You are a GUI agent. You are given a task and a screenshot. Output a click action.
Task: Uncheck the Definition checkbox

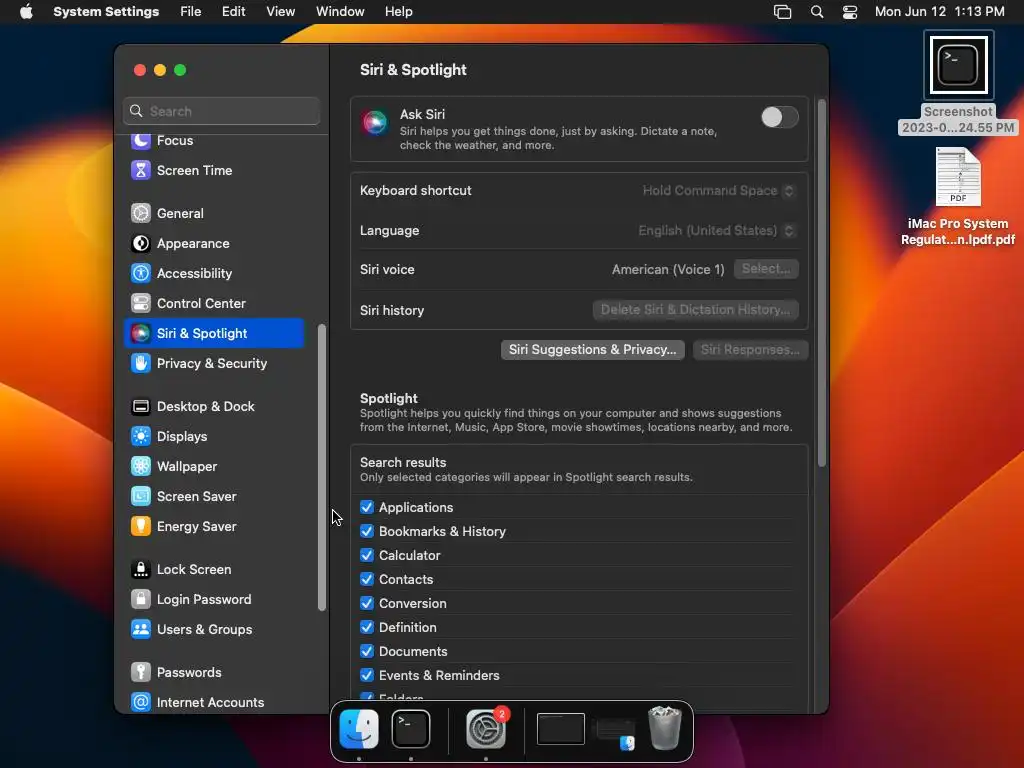(x=367, y=628)
